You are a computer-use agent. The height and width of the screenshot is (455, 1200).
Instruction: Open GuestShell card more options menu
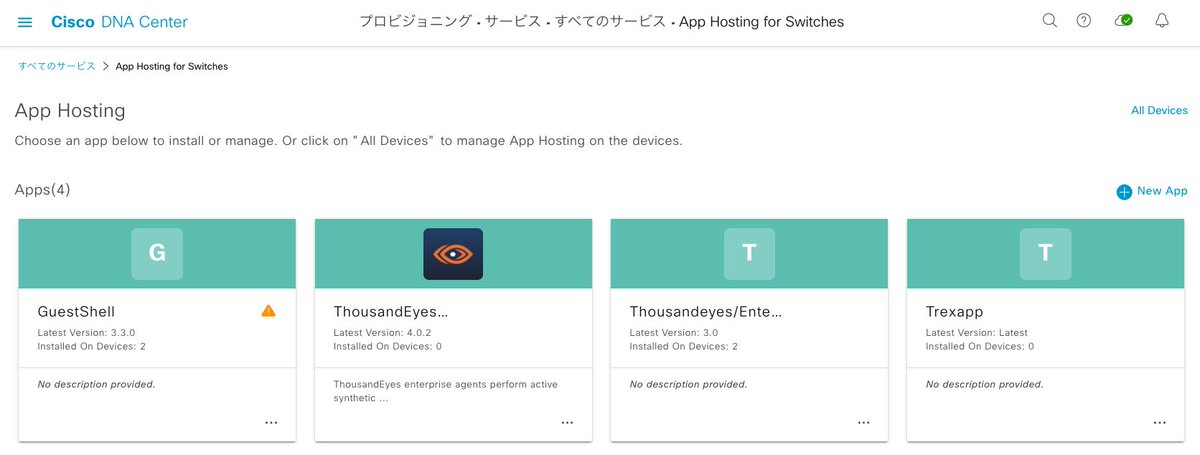[x=271, y=423]
